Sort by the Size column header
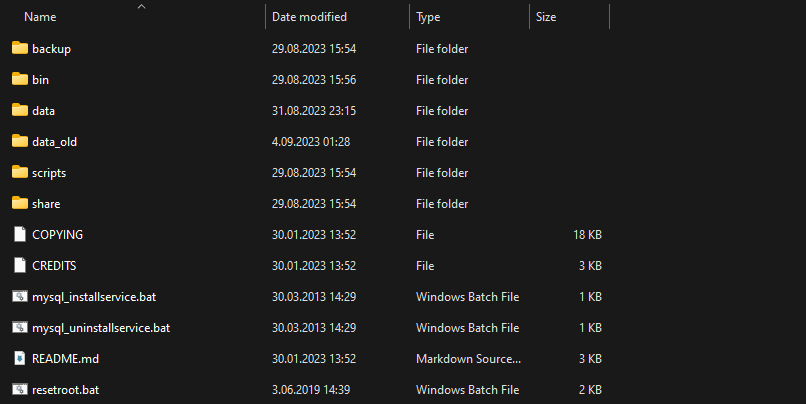Image resolution: width=806 pixels, height=404 pixels. [x=546, y=17]
